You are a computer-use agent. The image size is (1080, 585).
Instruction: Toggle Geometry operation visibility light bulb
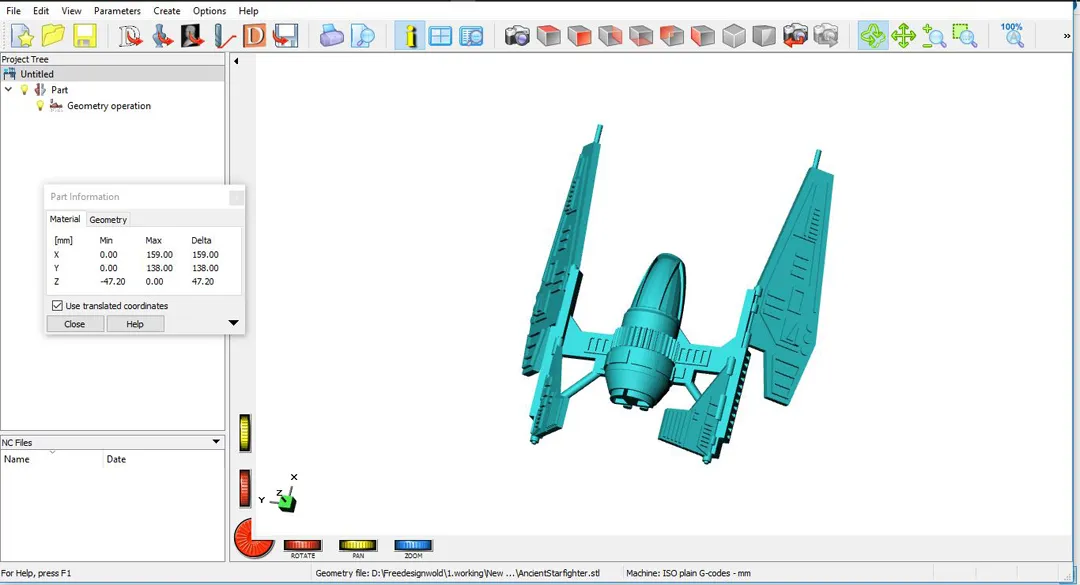click(x=40, y=105)
